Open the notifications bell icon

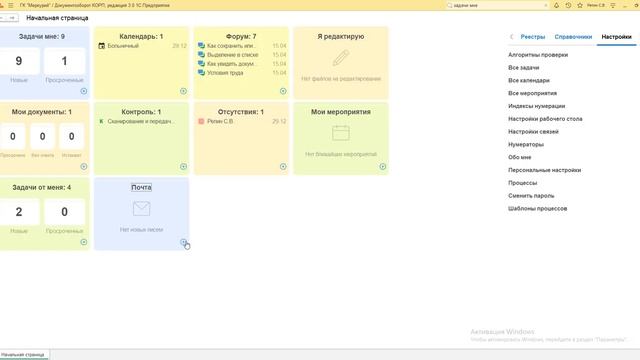[x=556, y=5]
